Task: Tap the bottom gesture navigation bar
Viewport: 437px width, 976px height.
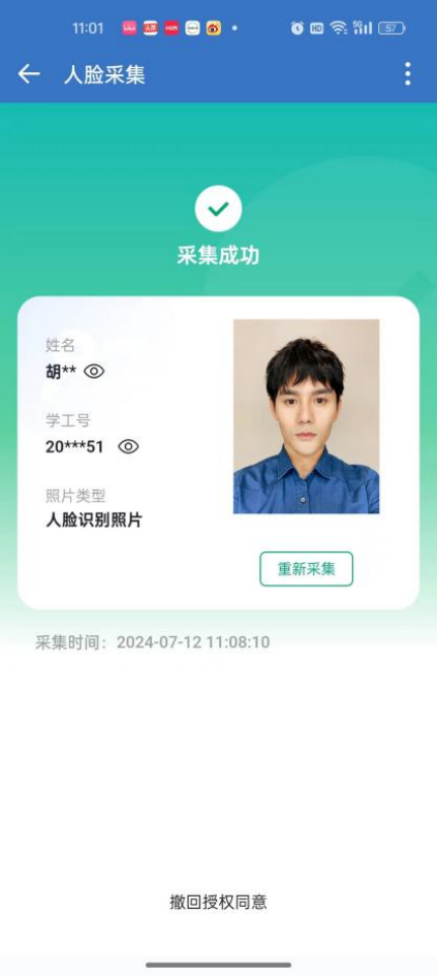Action: [x=218, y=965]
